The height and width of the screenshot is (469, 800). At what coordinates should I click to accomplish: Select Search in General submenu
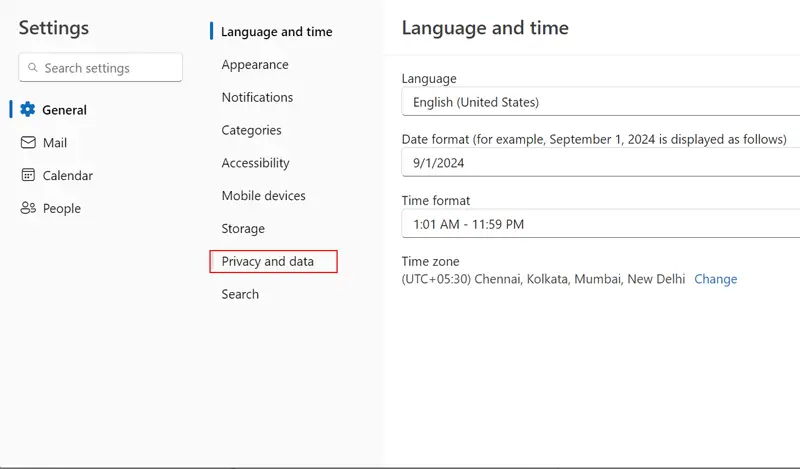tap(240, 295)
